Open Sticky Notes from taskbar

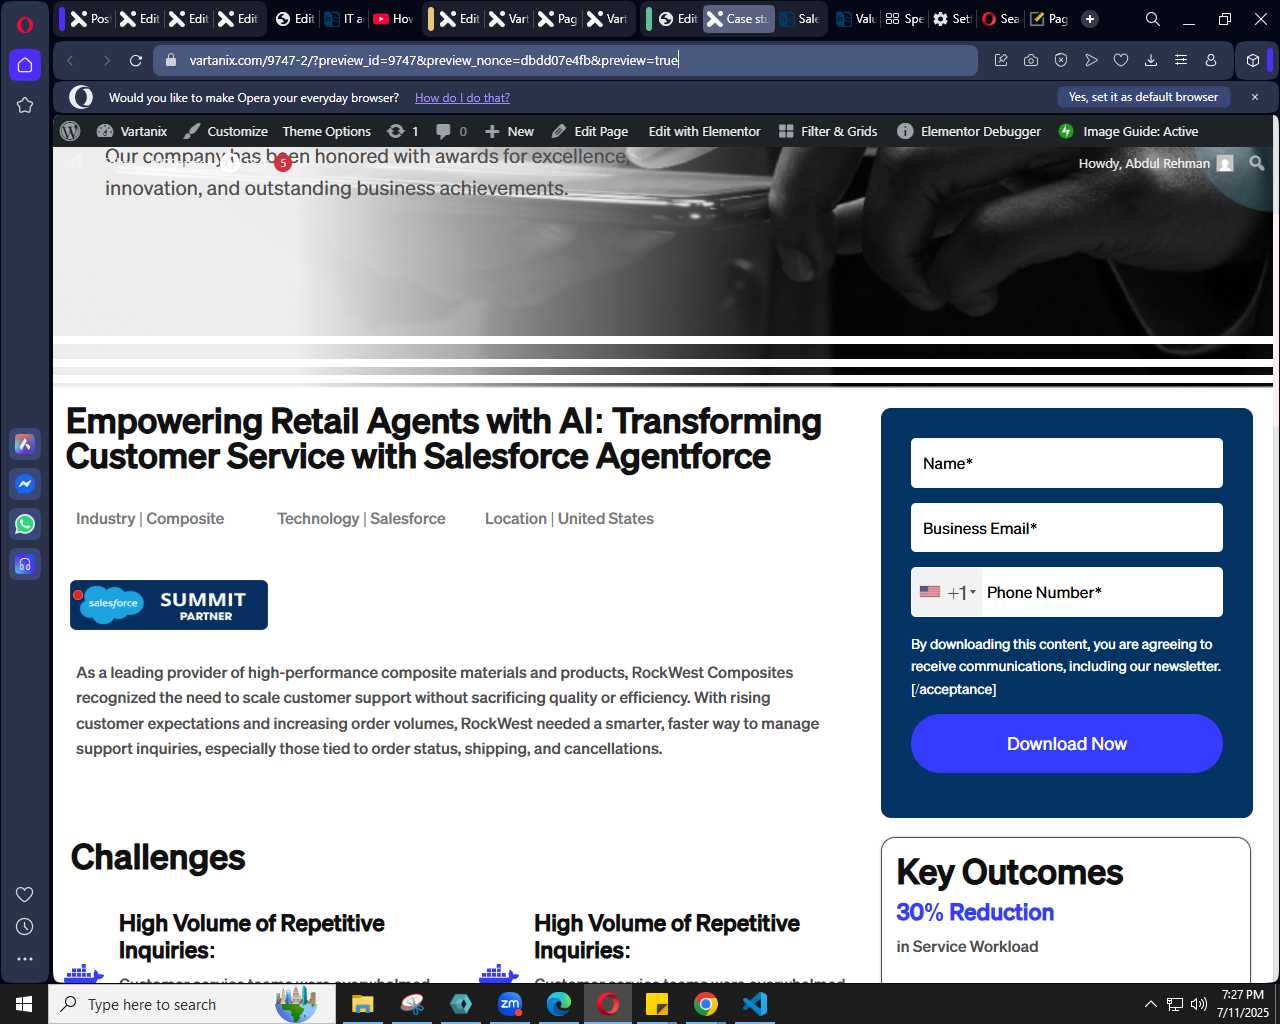(x=657, y=1004)
